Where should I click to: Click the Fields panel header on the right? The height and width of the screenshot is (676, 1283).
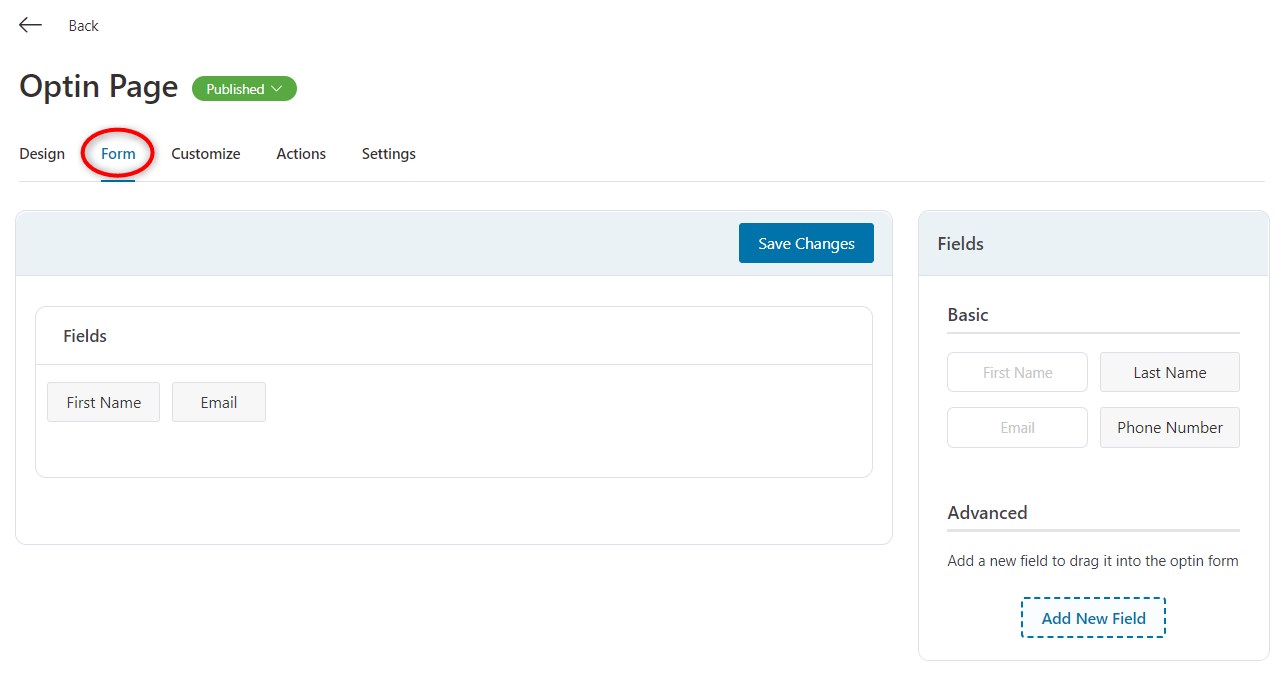point(959,243)
